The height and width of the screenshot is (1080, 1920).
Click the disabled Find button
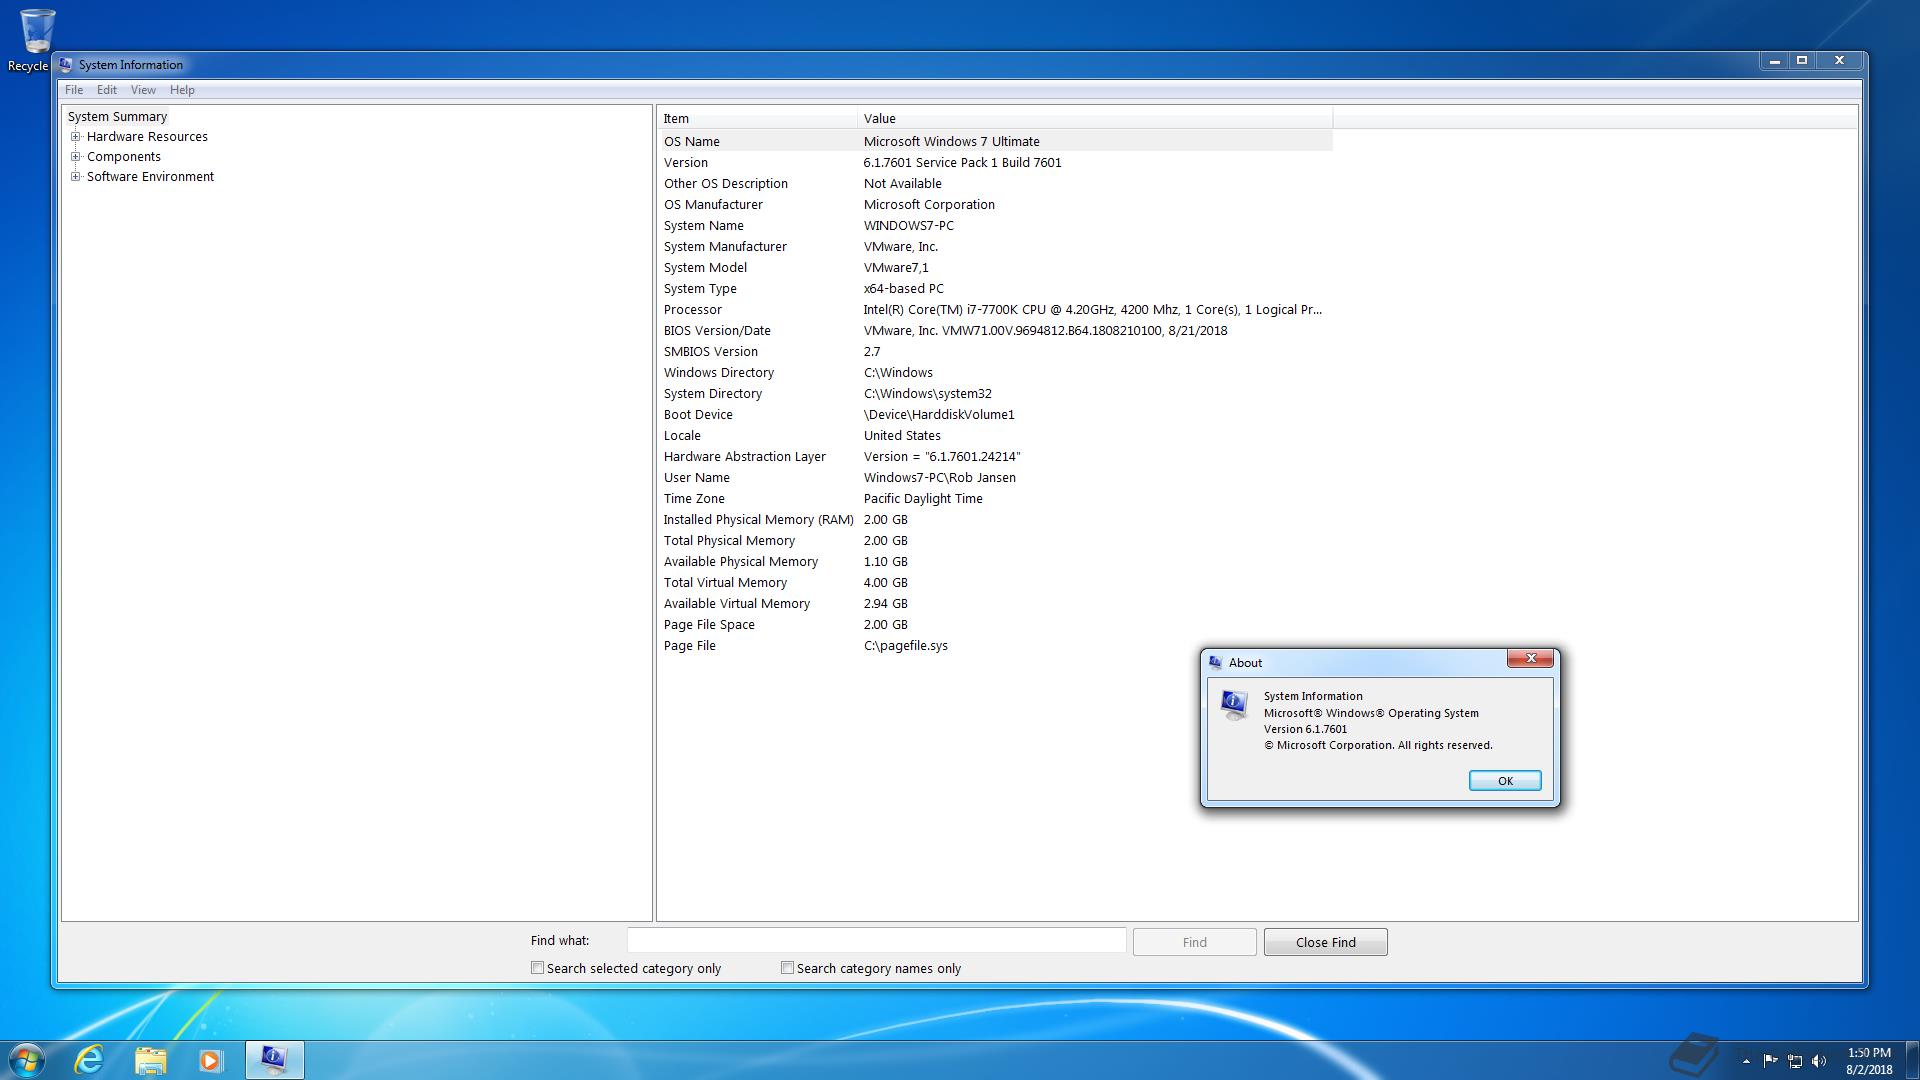1194,942
